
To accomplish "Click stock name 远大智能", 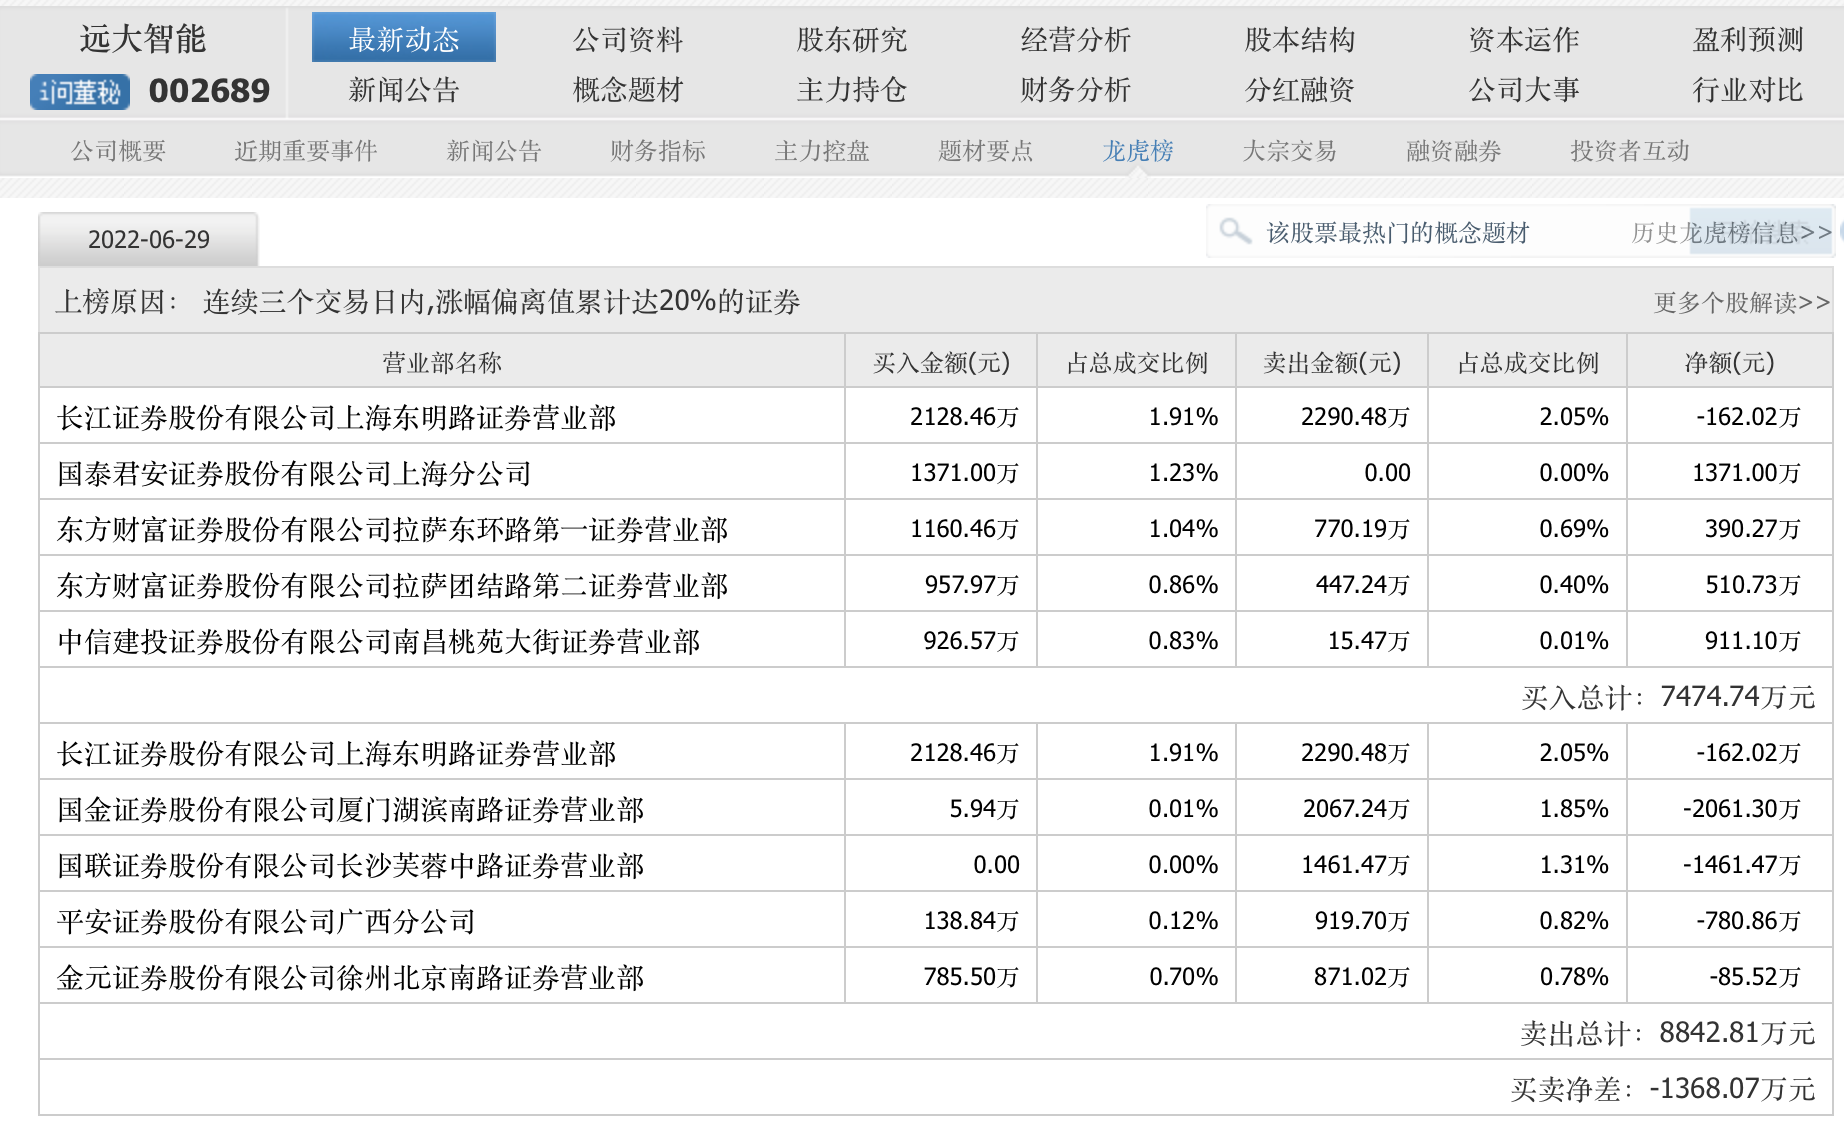I will [143, 39].
